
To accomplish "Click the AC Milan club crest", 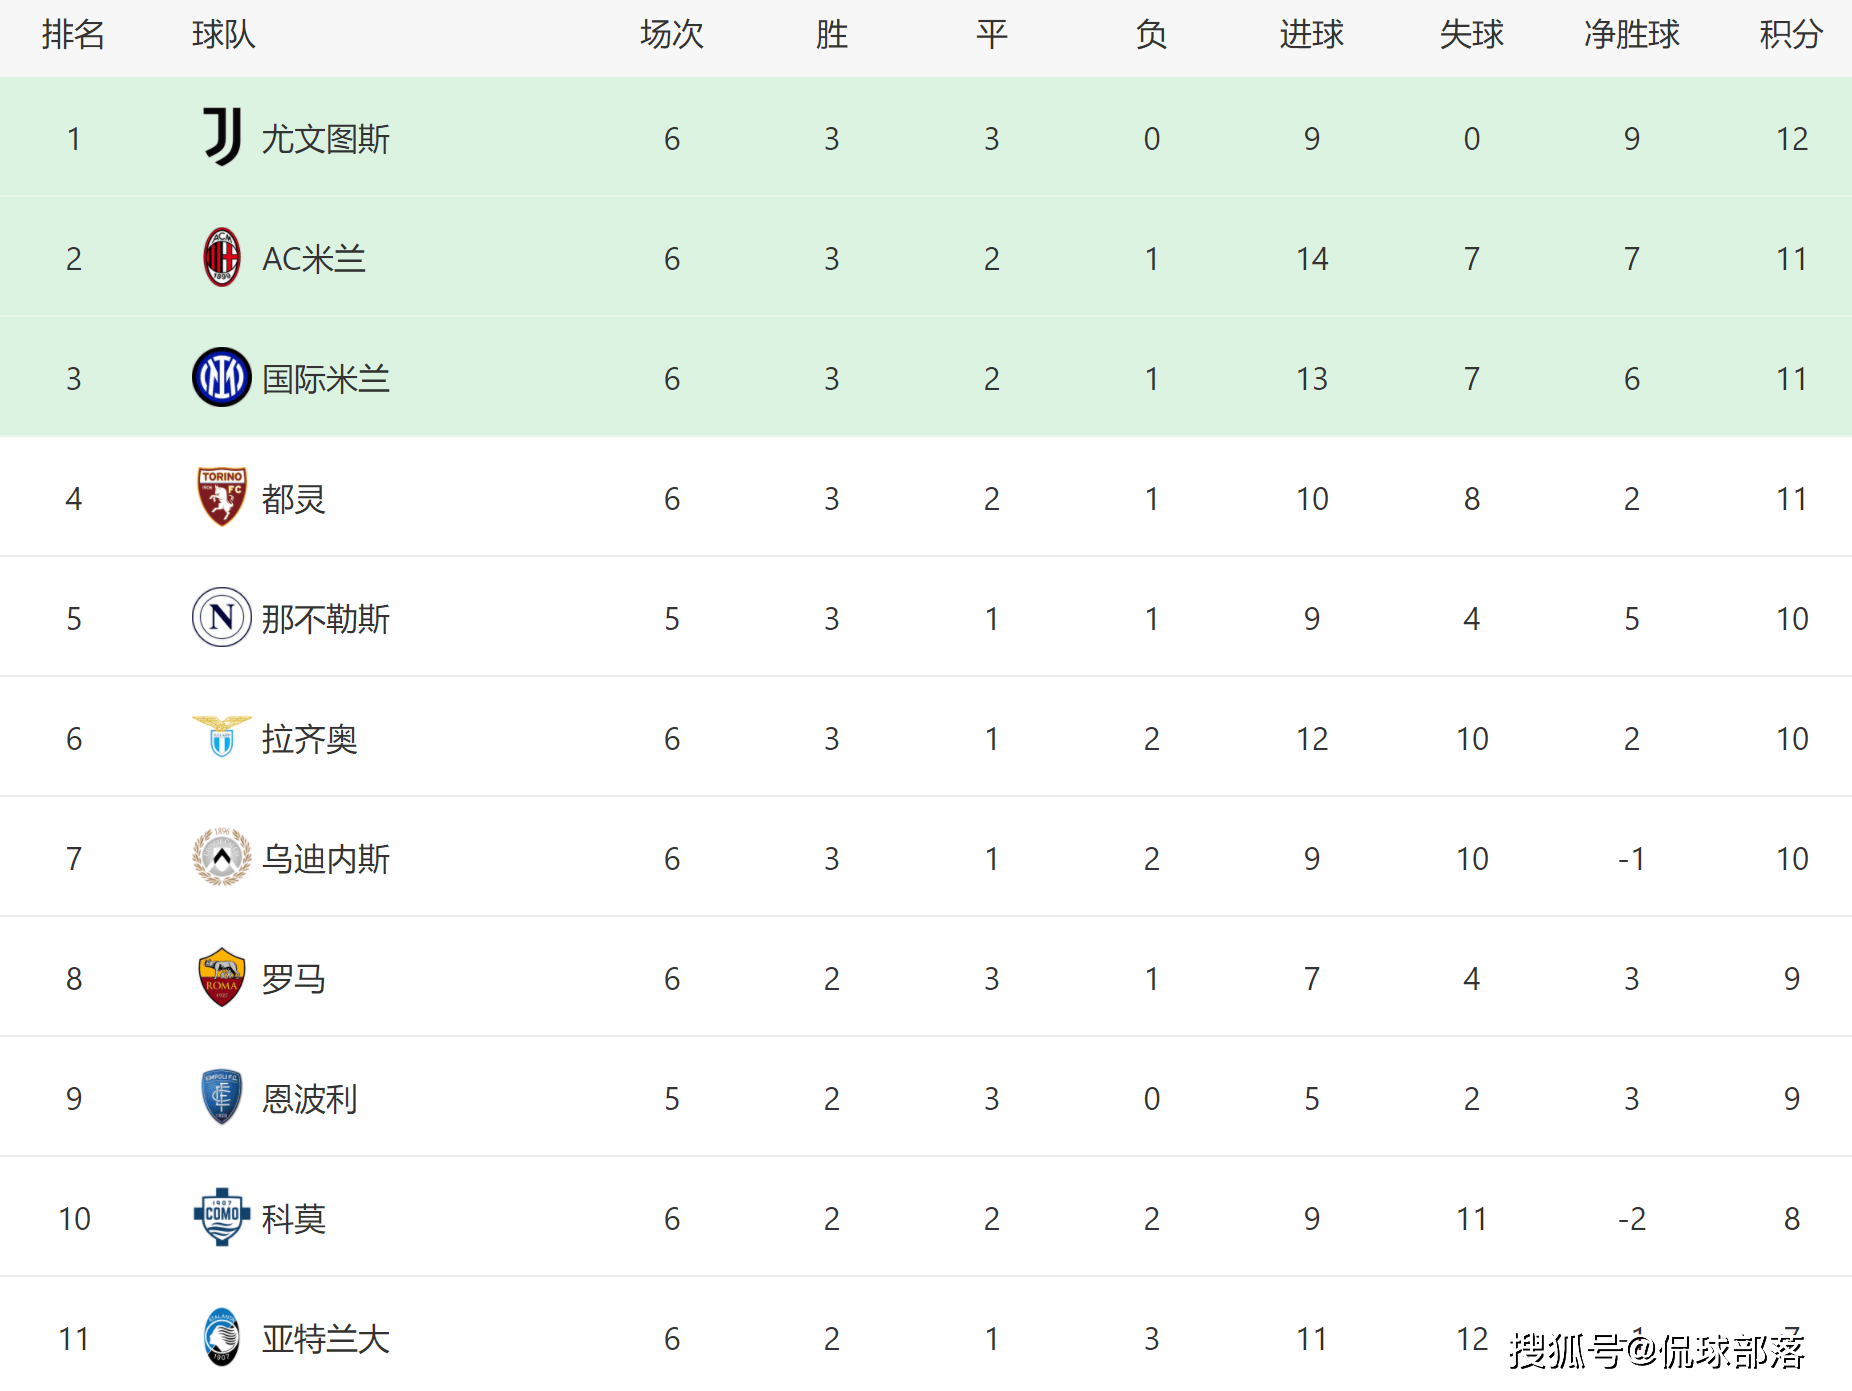I will 222,257.
